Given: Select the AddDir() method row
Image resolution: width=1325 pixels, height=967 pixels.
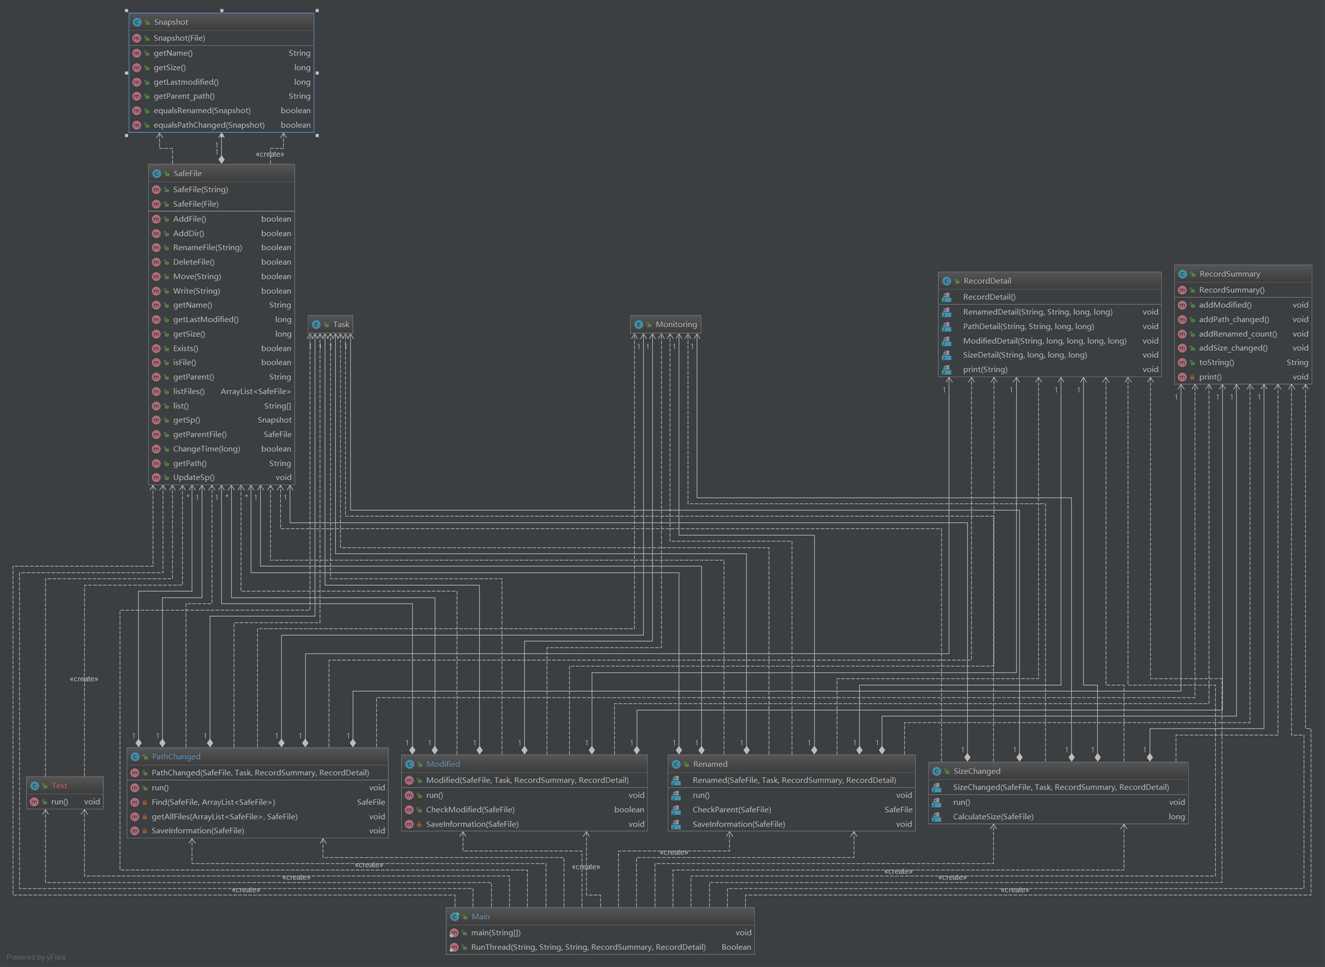Looking at the screenshot, I should point(221,233).
